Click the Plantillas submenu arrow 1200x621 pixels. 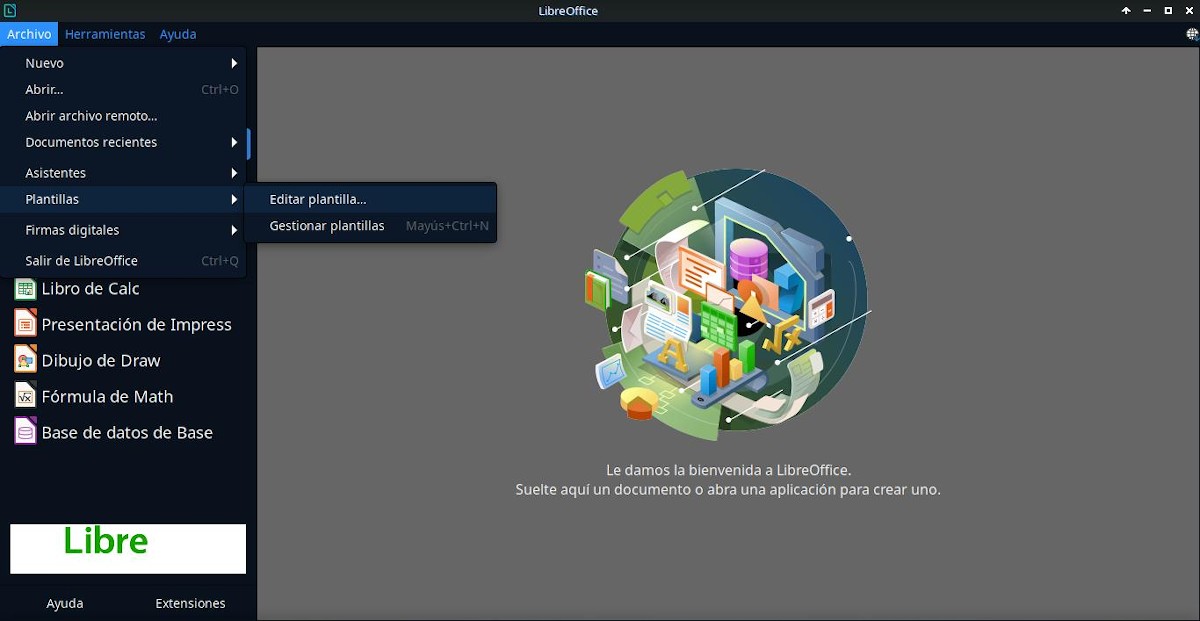pyautogui.click(x=234, y=199)
